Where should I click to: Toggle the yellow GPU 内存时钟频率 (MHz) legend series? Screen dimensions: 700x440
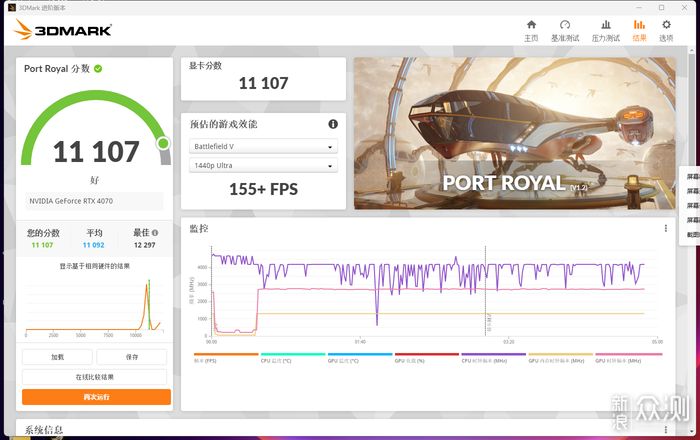click(x=561, y=357)
